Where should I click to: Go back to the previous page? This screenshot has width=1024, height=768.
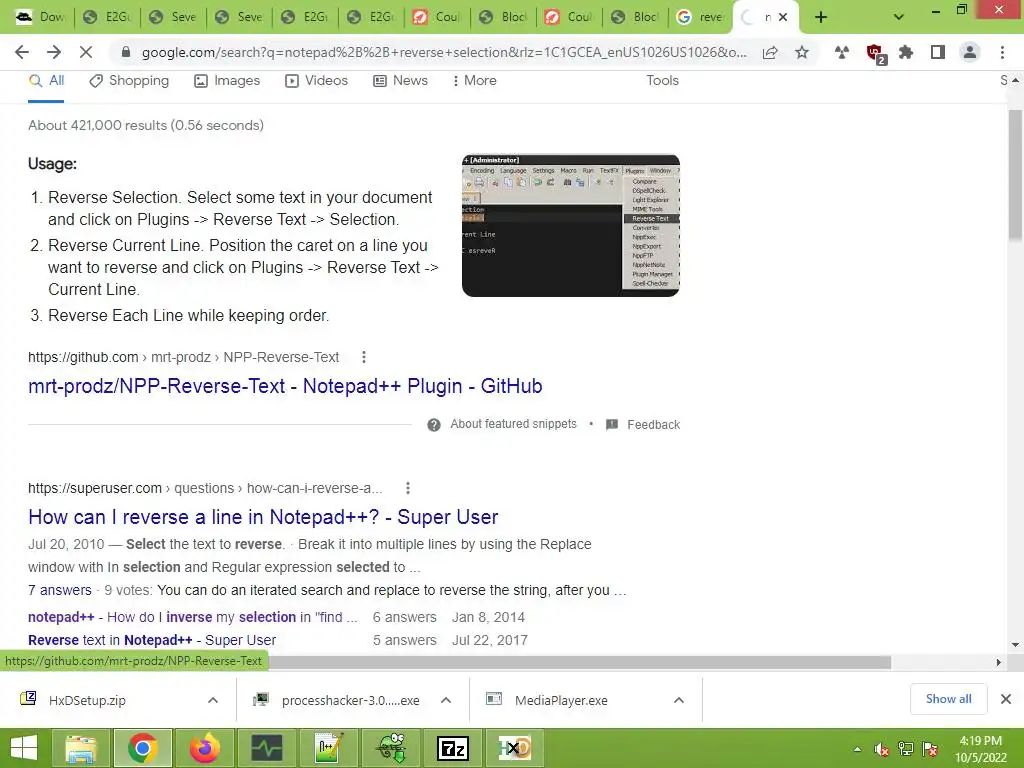22,52
